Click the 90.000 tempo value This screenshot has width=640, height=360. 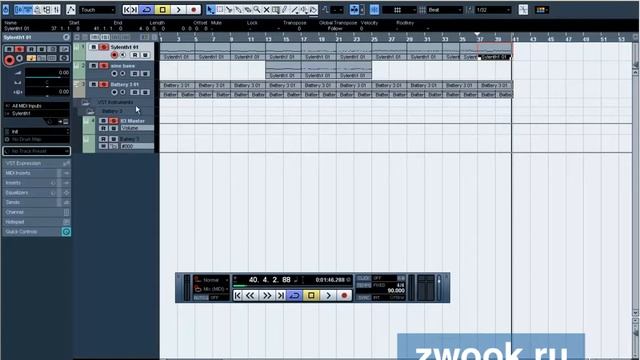point(396,291)
